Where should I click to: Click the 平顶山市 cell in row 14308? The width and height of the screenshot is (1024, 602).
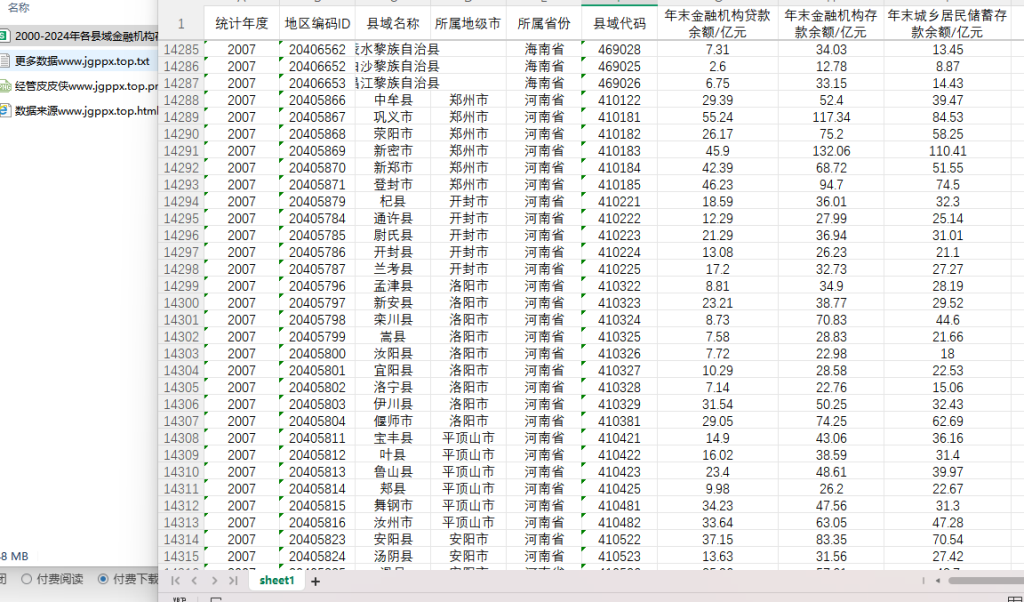[x=468, y=438]
